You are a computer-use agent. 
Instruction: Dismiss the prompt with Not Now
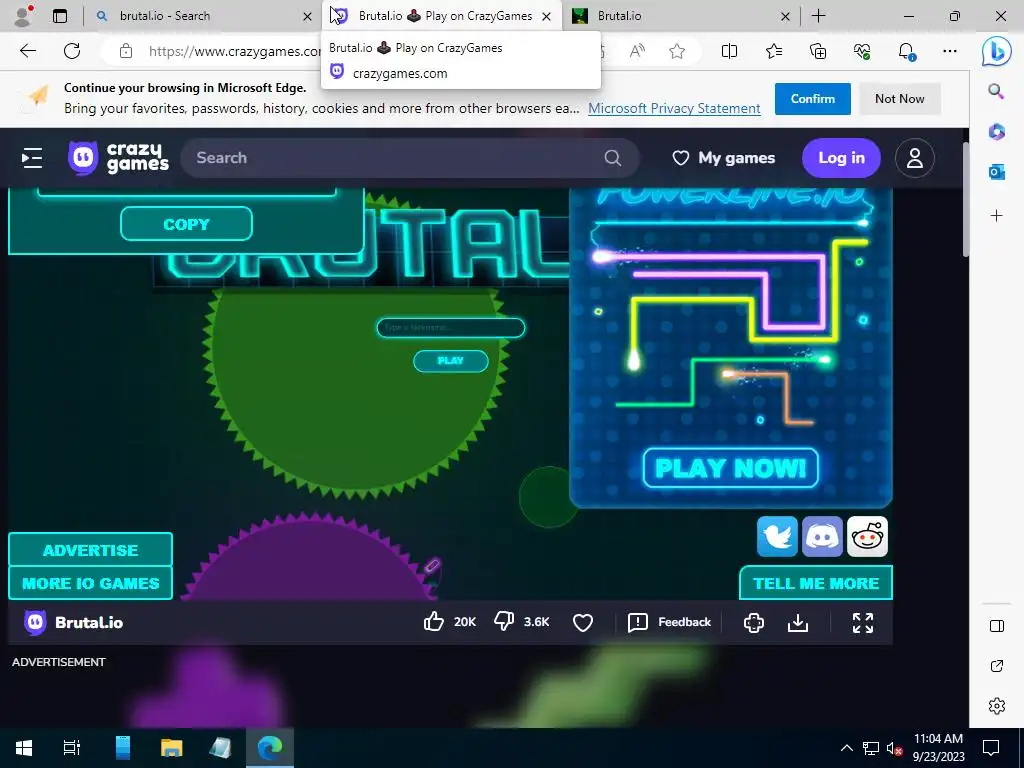click(899, 99)
